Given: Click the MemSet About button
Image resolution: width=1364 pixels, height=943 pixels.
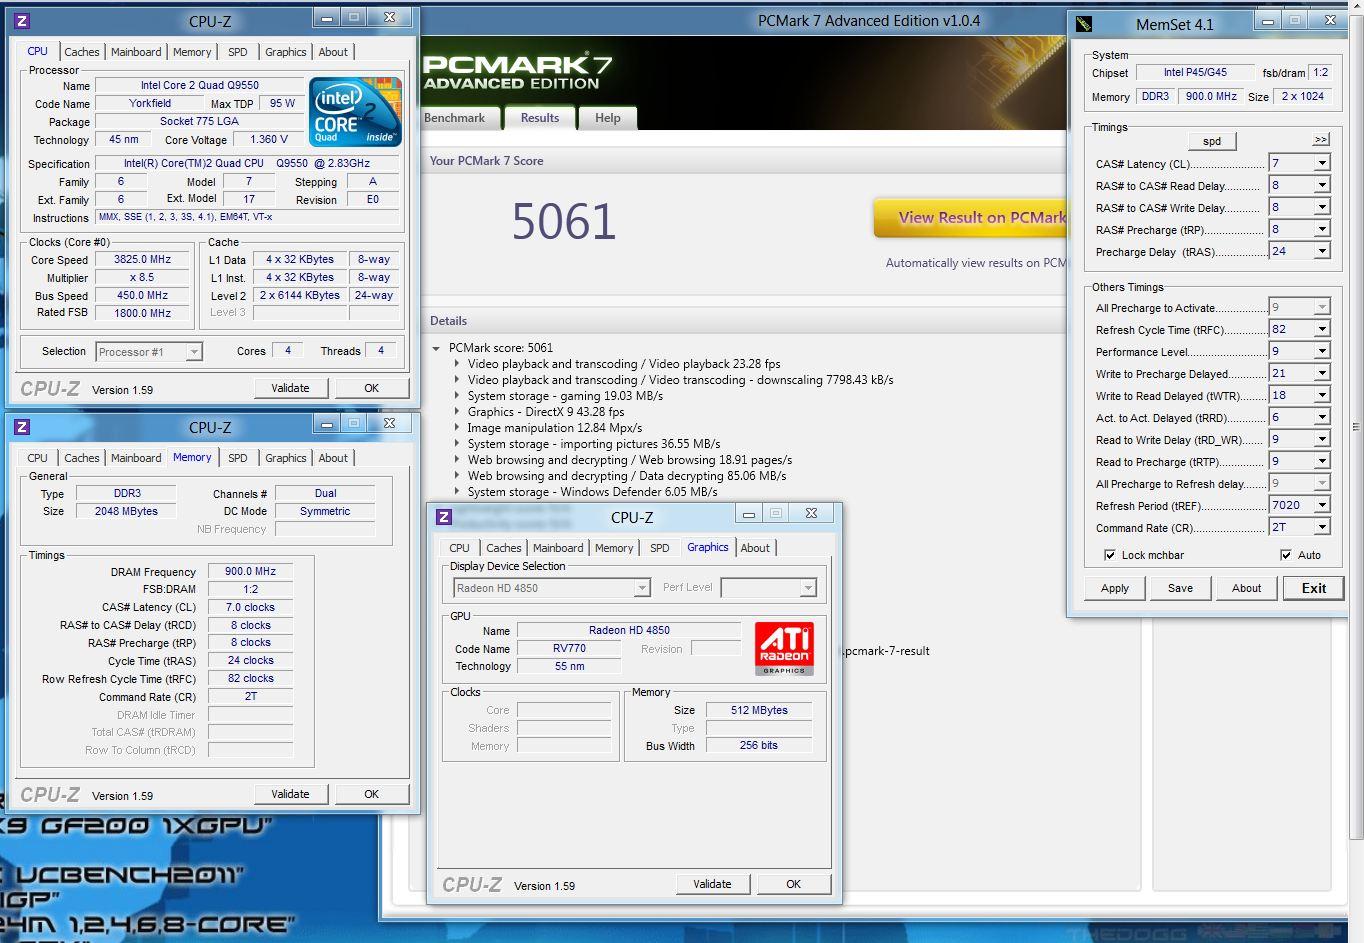Looking at the screenshot, I should (1246, 588).
